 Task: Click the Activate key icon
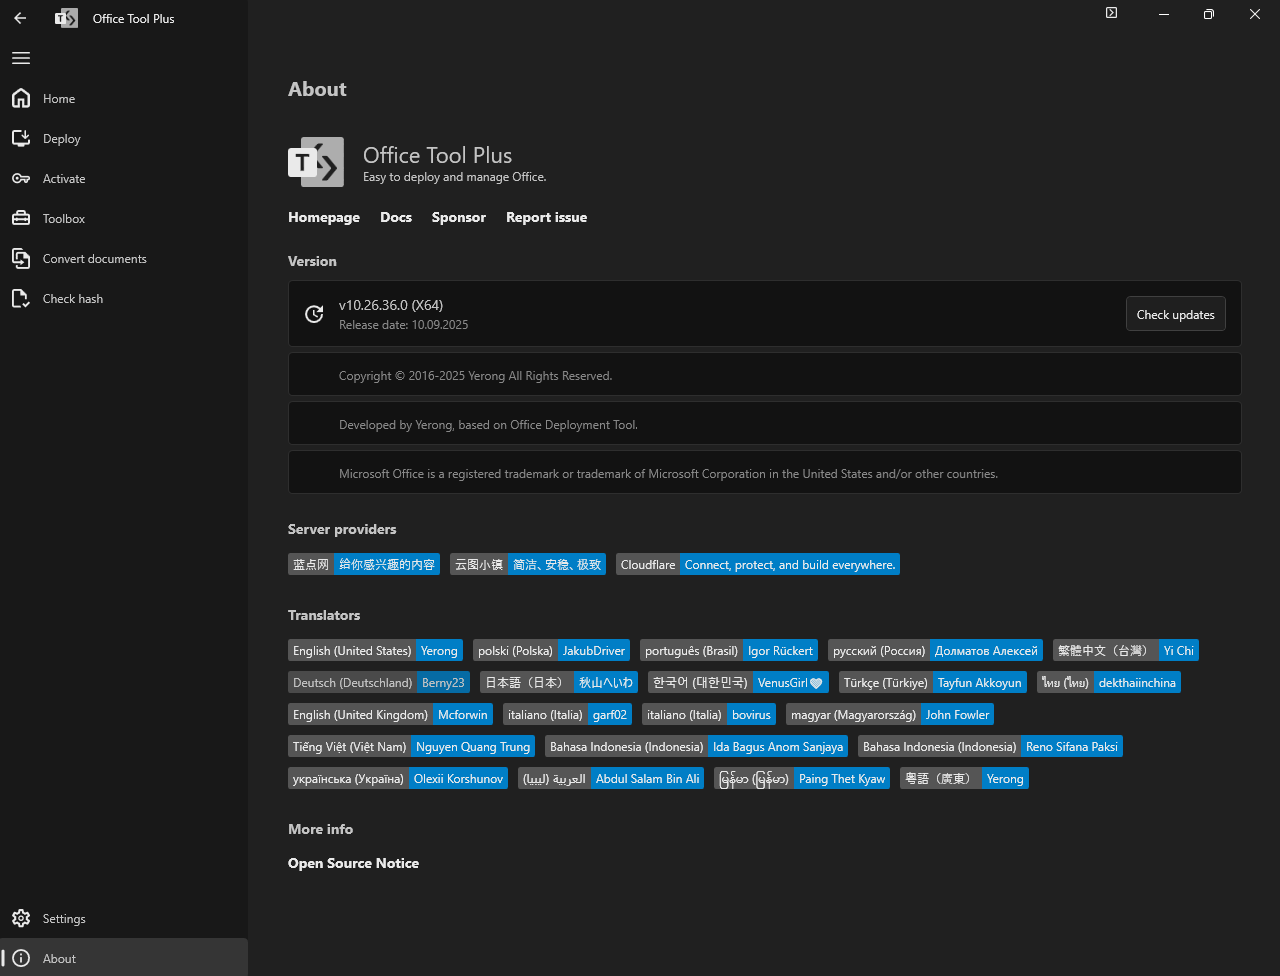[21, 178]
